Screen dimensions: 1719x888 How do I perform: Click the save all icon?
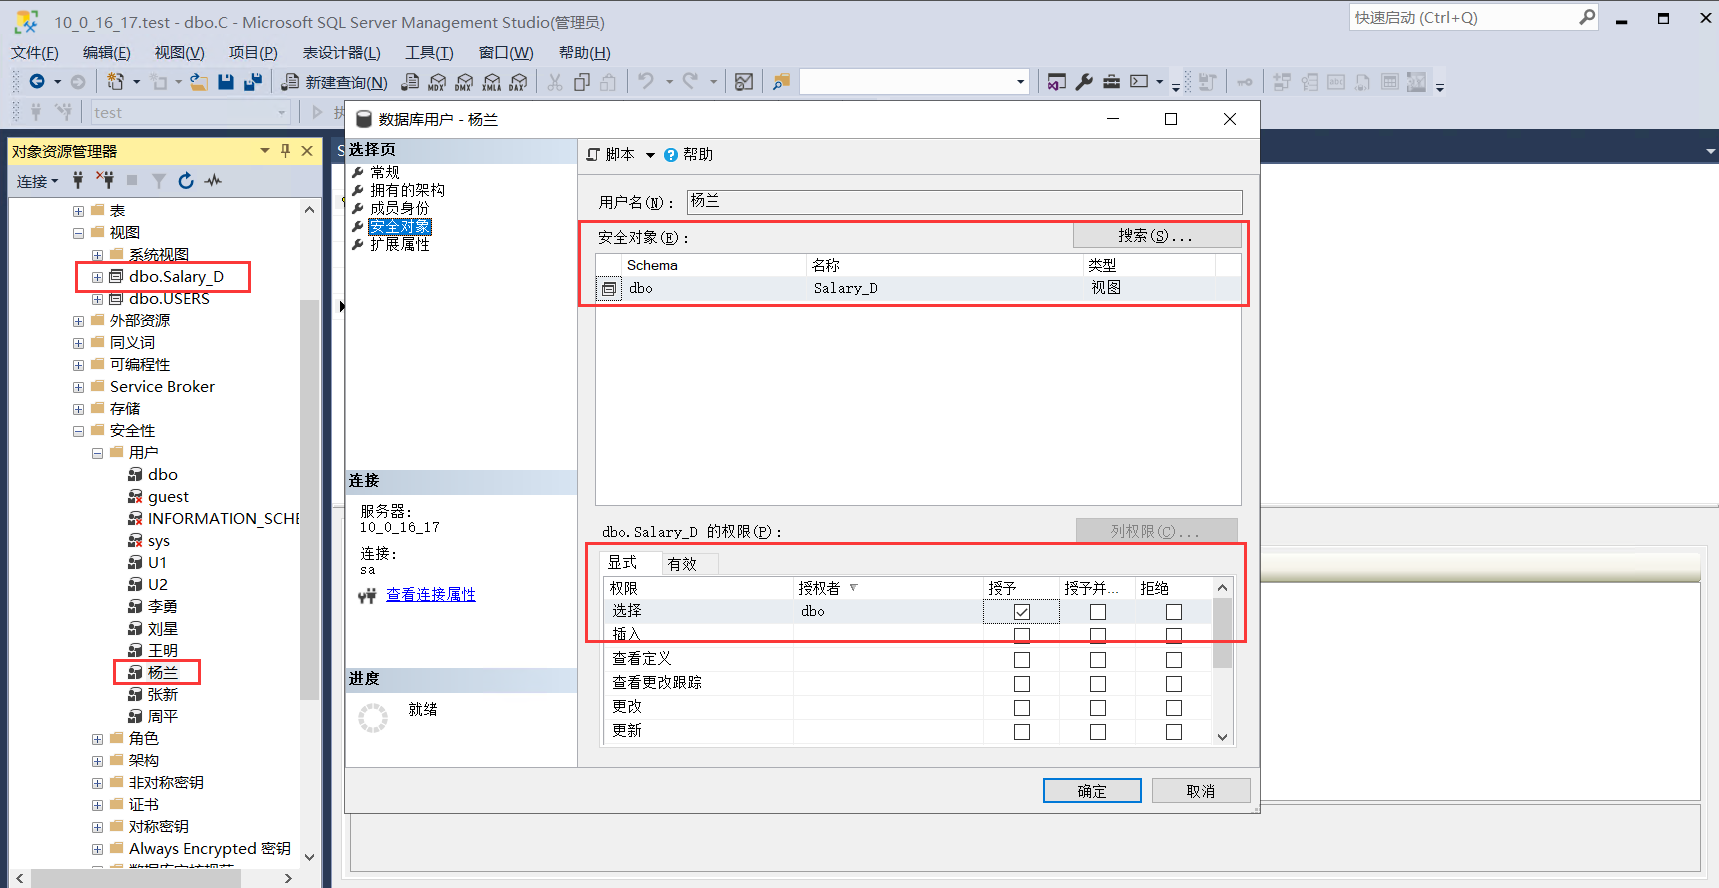(x=253, y=82)
